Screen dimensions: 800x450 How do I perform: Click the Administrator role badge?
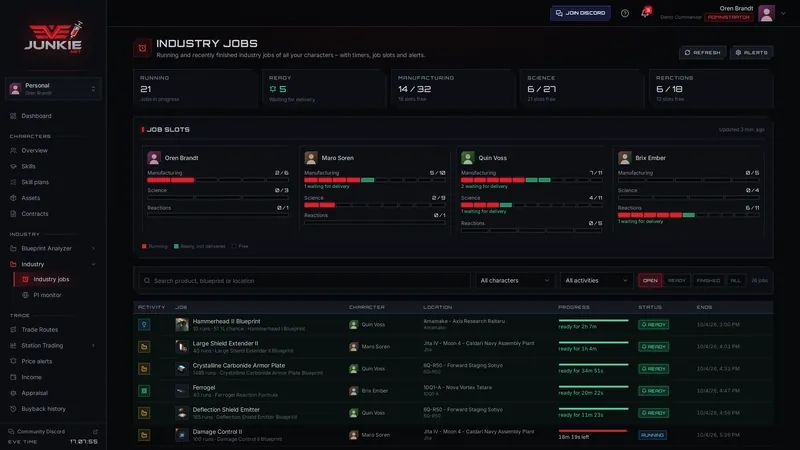729,17
